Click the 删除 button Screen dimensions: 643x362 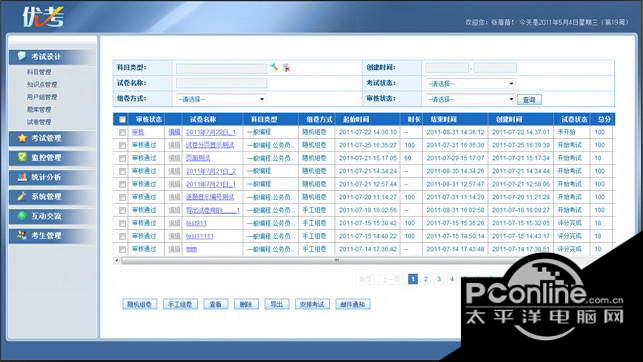click(x=246, y=304)
